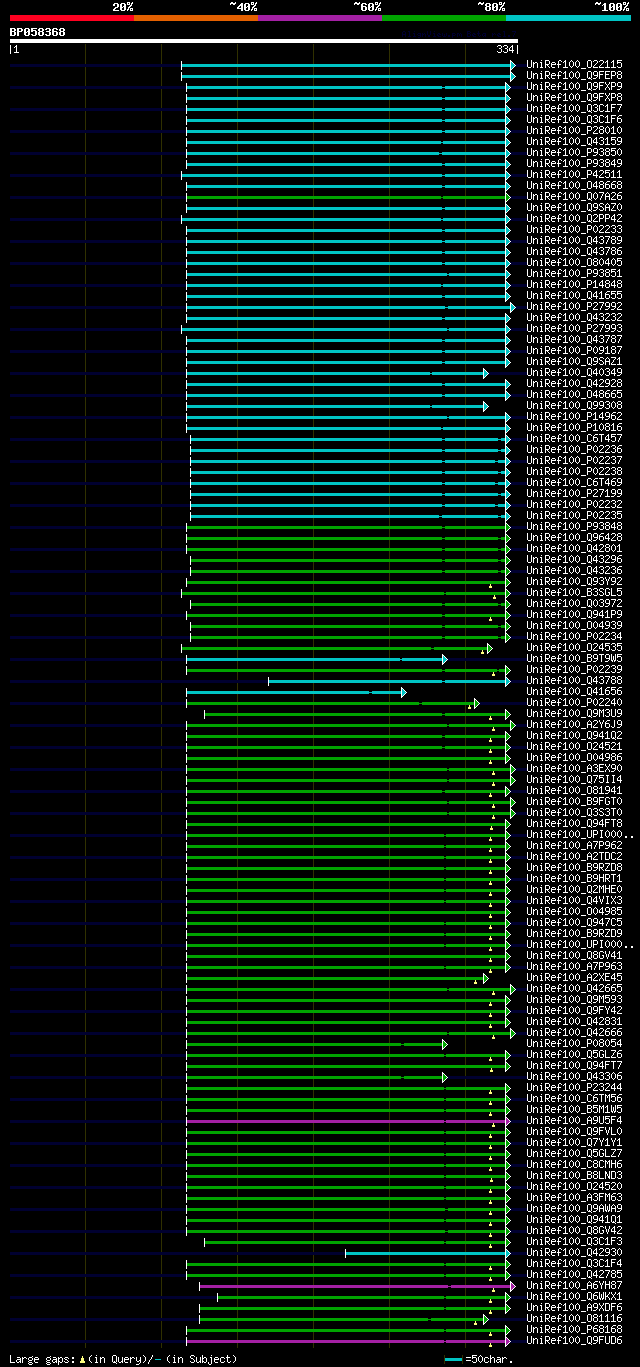This screenshot has width=640, height=1367.
Task: Open hit UniRef100_Q9FEP8
Action: coord(574,75)
